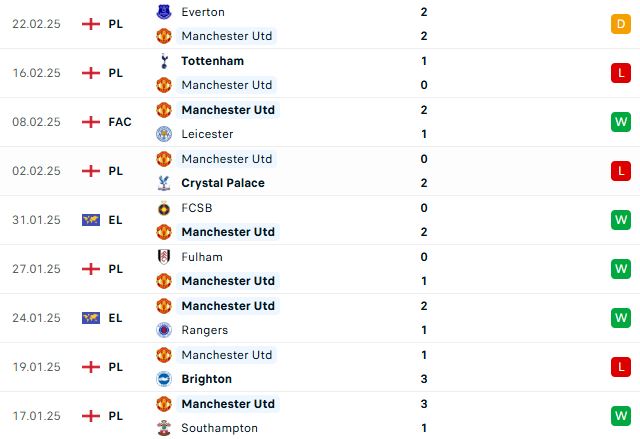Image resolution: width=640 pixels, height=439 pixels.
Task: Click the Crystal Palace club crest
Action: coord(164,183)
